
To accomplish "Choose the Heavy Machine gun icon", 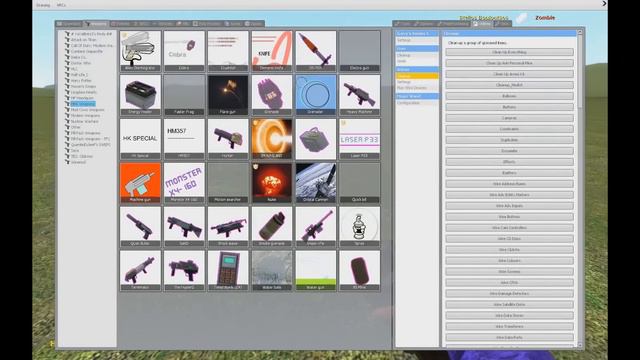I will click(x=360, y=95).
